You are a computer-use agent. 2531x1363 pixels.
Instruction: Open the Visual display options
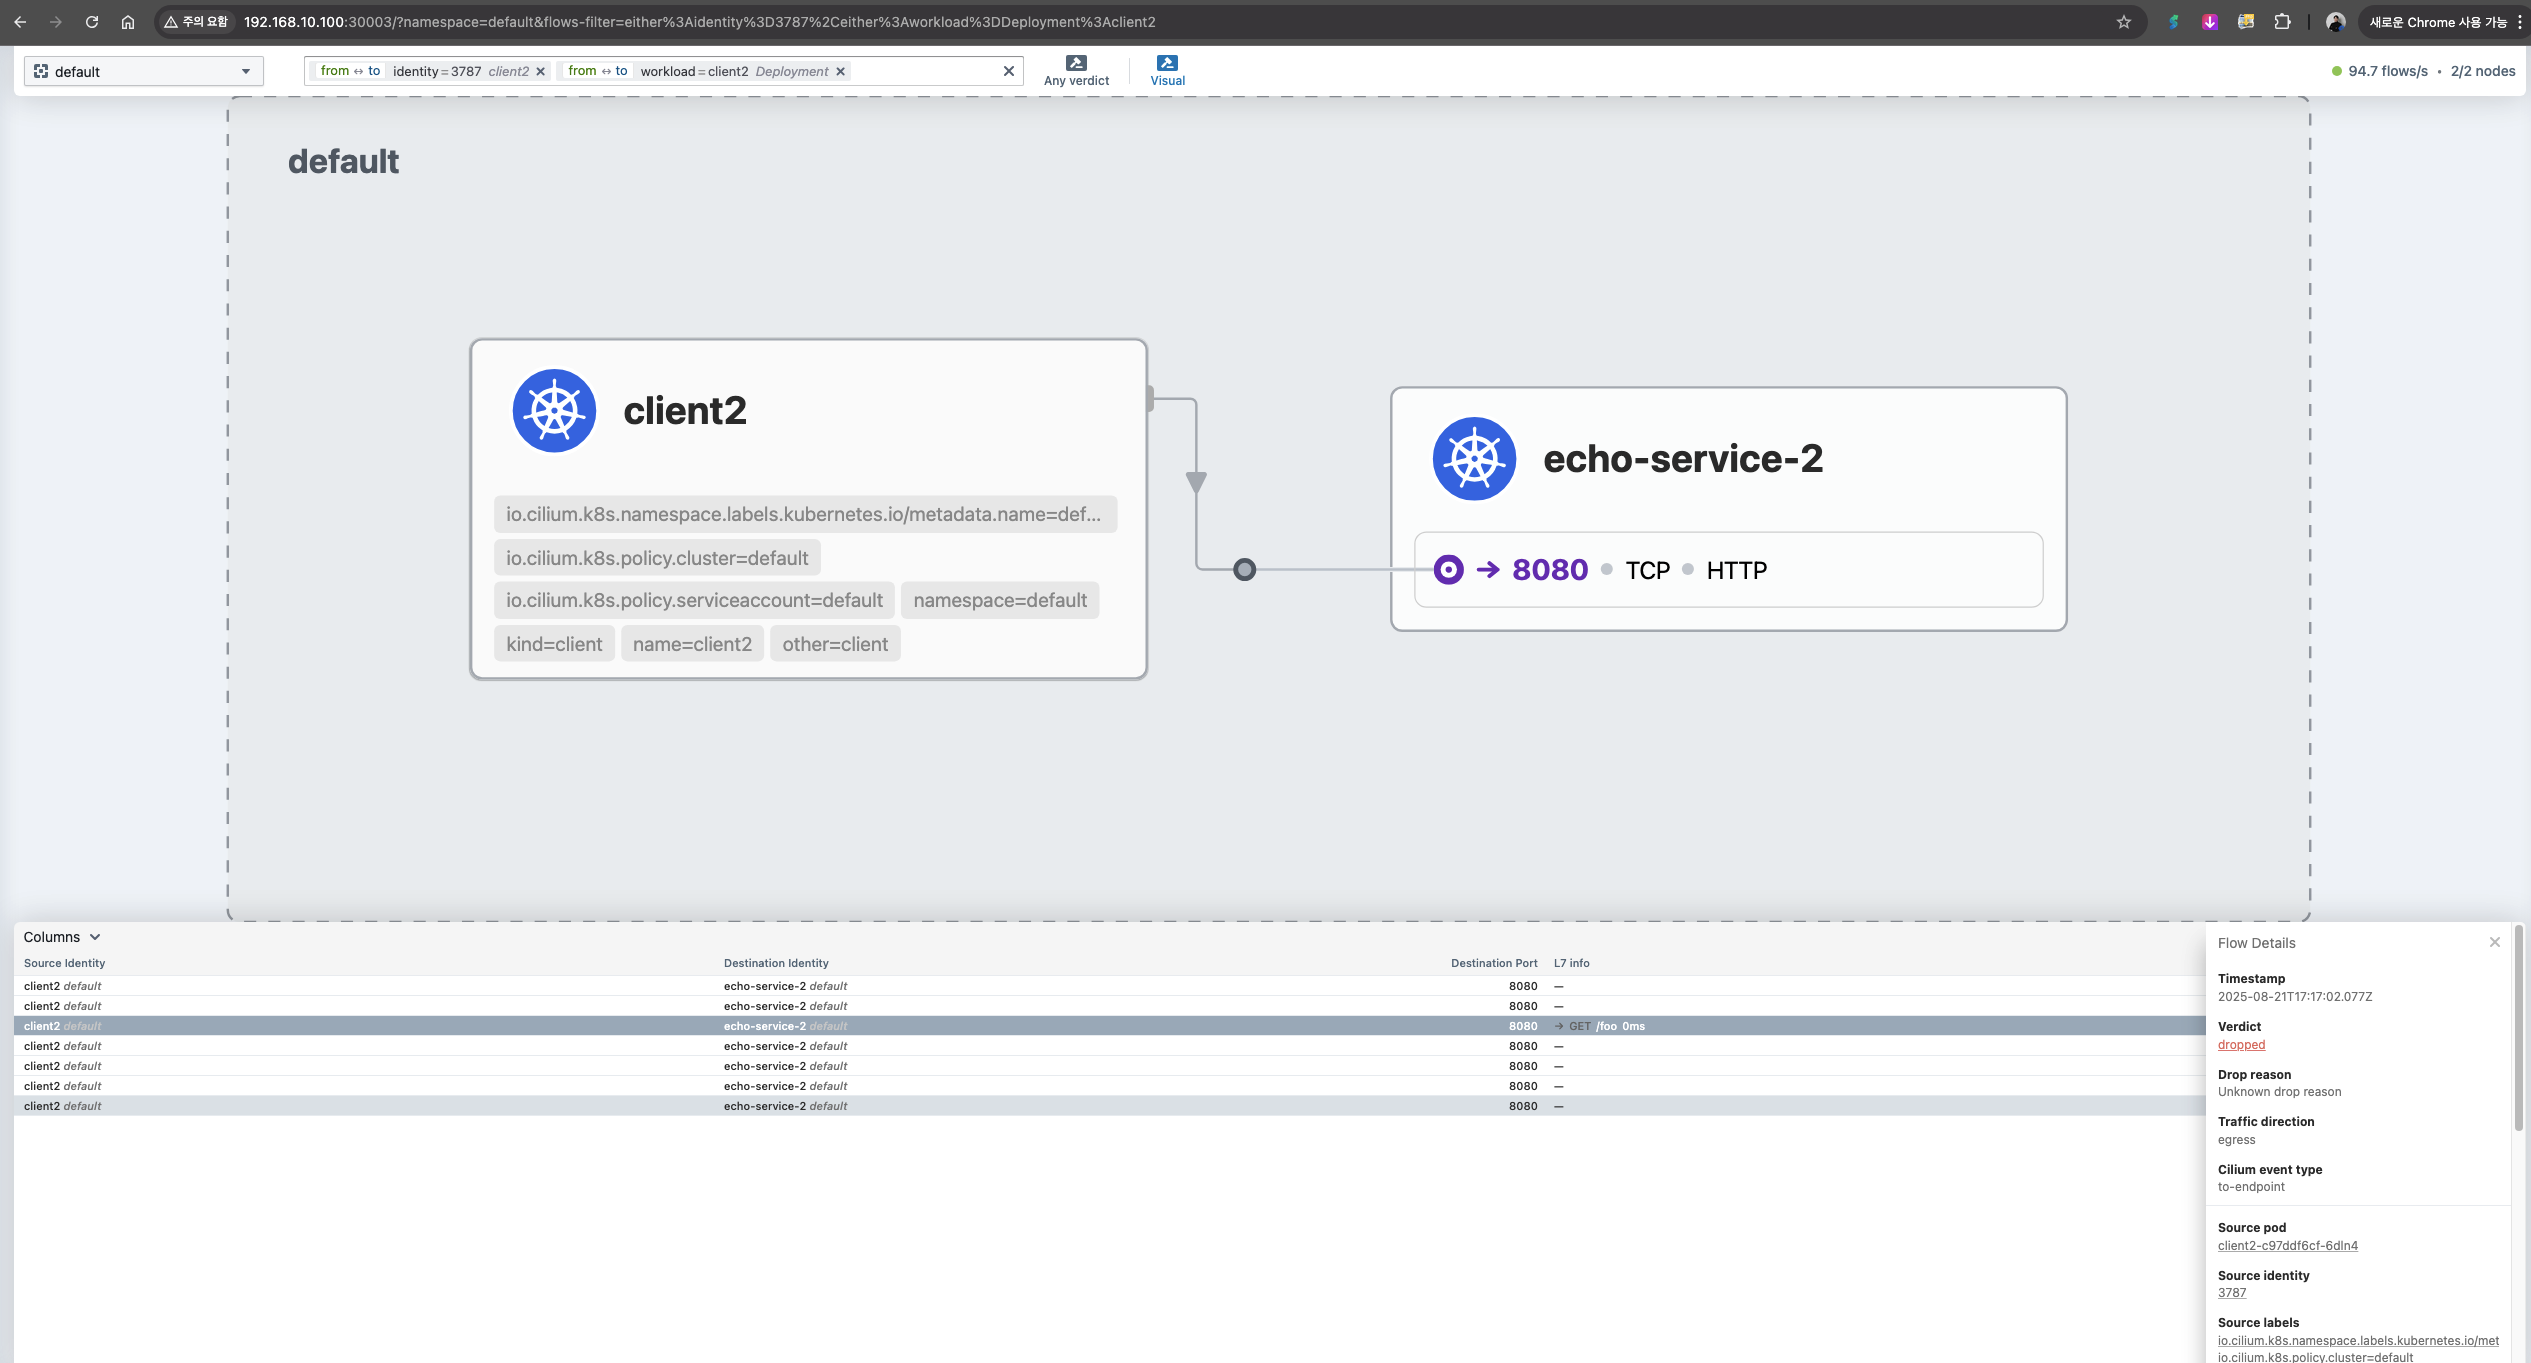[x=1167, y=71]
